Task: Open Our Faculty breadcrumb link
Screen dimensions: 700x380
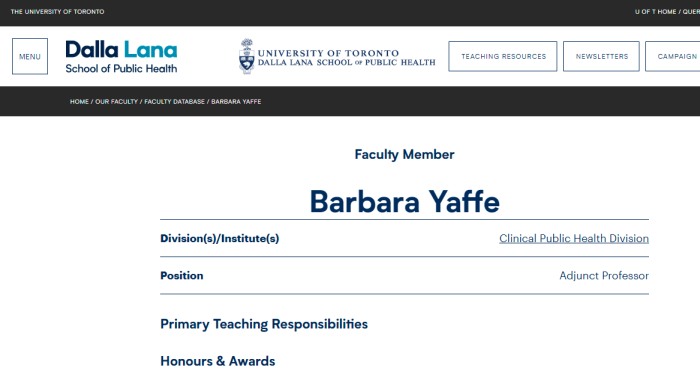Action: [x=116, y=102]
